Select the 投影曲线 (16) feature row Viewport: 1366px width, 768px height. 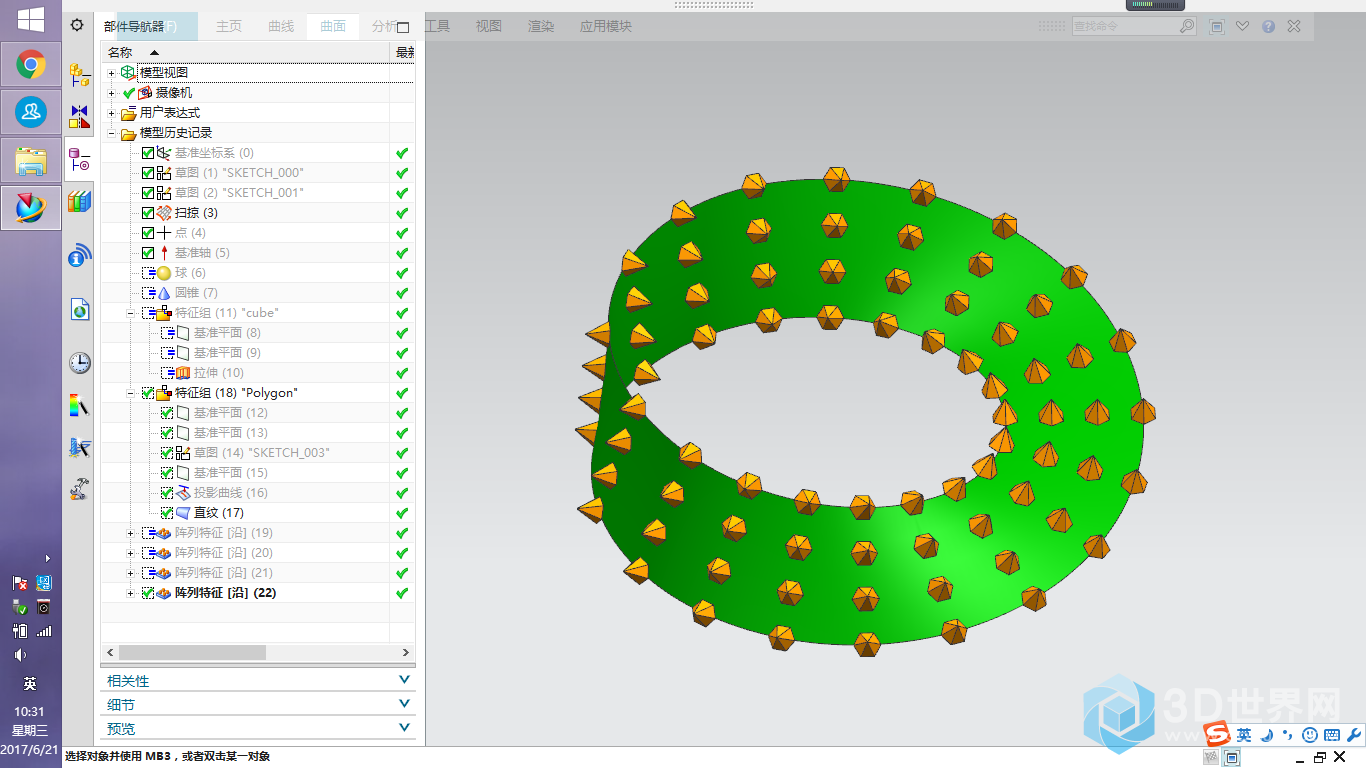point(258,493)
